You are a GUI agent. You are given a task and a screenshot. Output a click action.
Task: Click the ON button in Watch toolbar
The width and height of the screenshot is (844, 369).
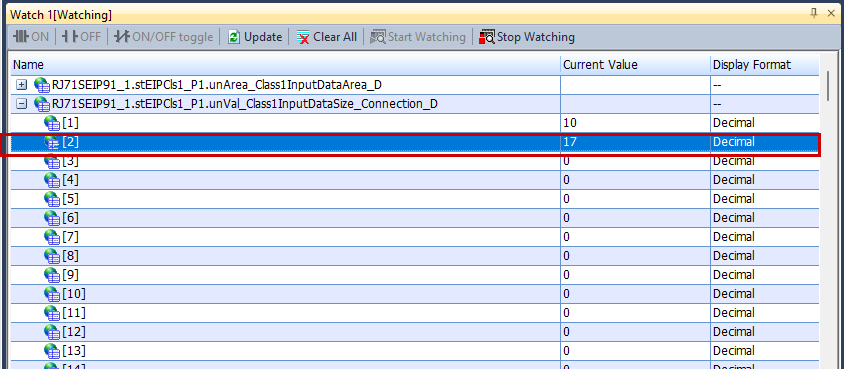click(x=31, y=37)
